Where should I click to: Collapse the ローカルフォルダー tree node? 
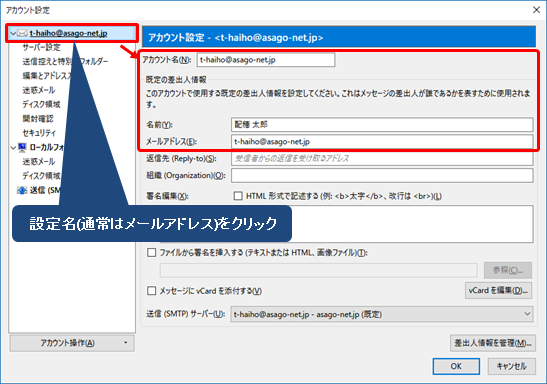(x=13, y=148)
